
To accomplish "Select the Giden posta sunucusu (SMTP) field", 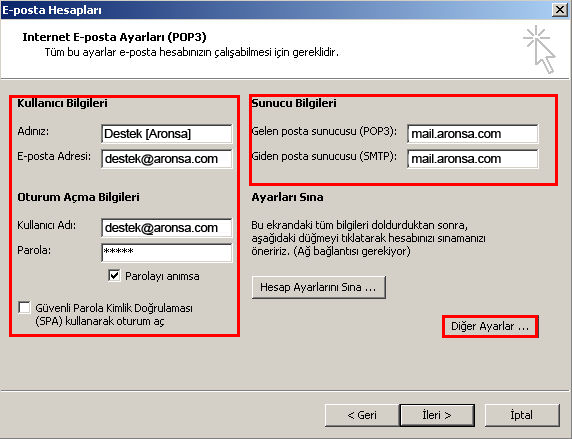I will (472, 159).
